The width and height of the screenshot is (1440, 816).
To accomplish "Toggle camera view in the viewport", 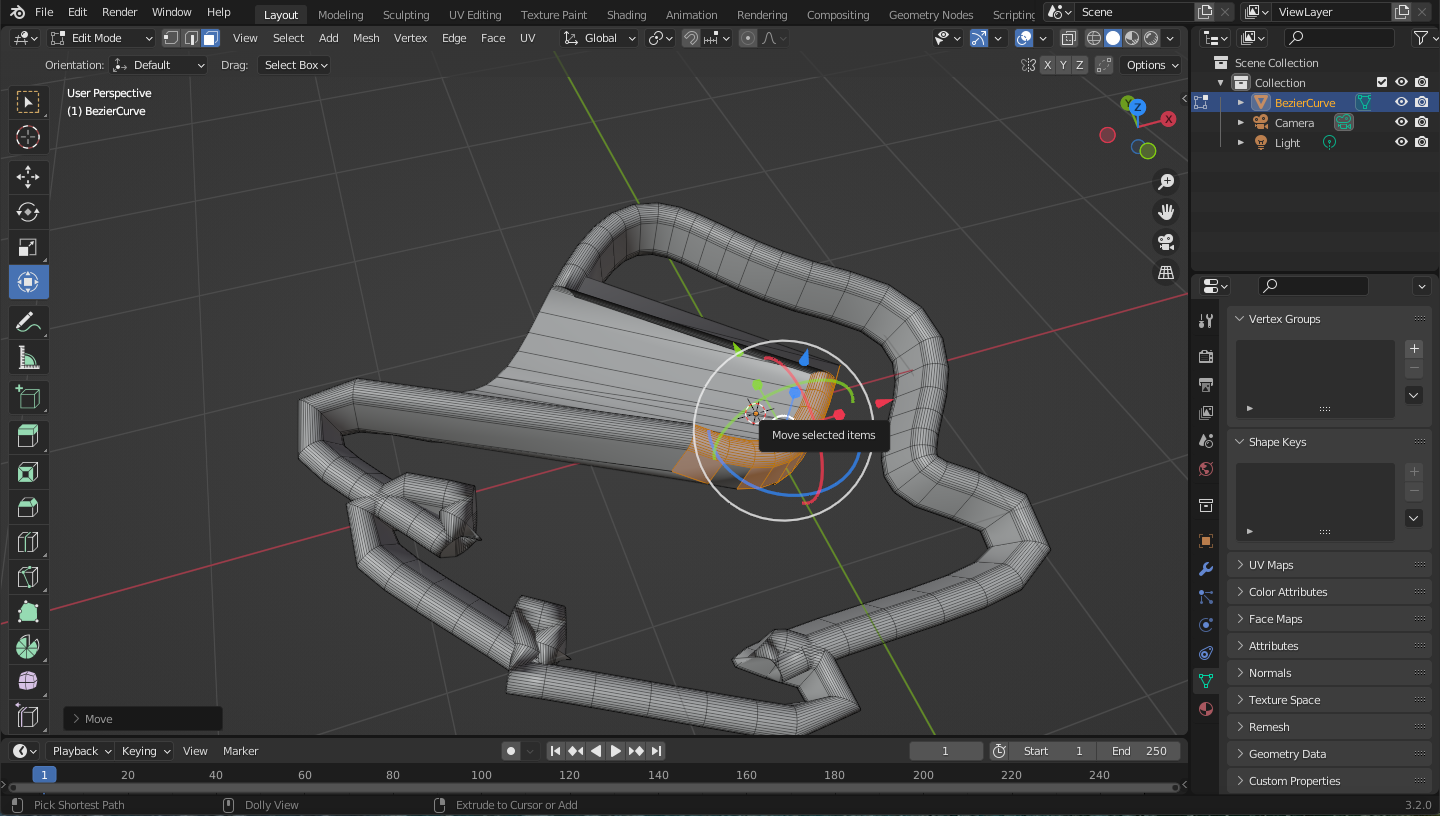I will click(1165, 242).
